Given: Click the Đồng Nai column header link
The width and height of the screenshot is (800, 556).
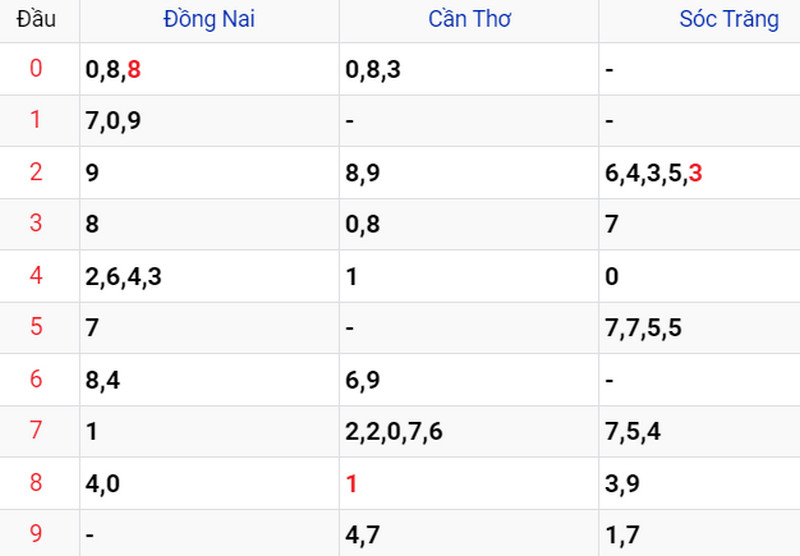Looking at the screenshot, I should 208,19.
